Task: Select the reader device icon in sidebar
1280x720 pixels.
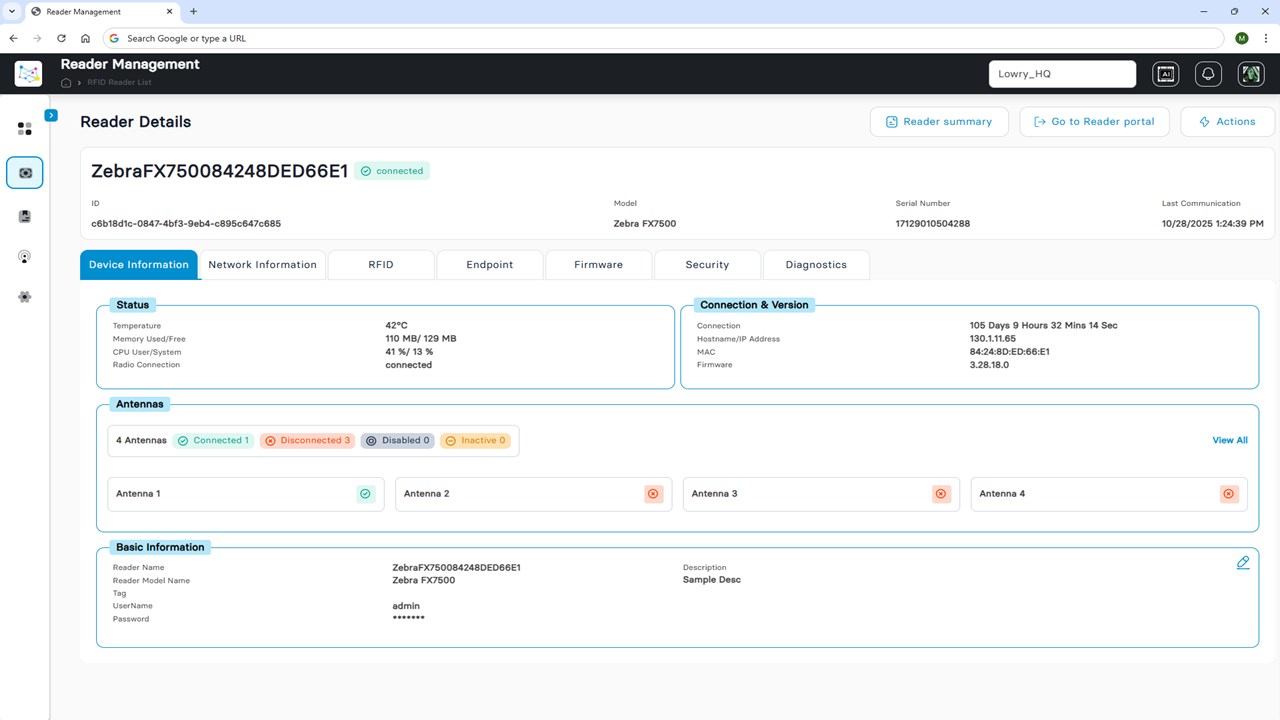Action: coord(25,173)
